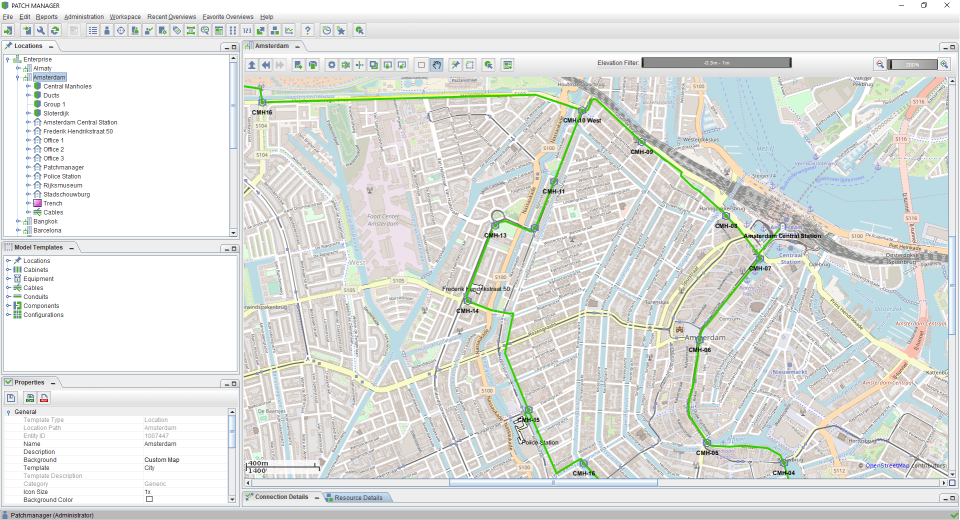Expand the Cabinets model templates node
This screenshot has width=960, height=520.
(8, 270)
